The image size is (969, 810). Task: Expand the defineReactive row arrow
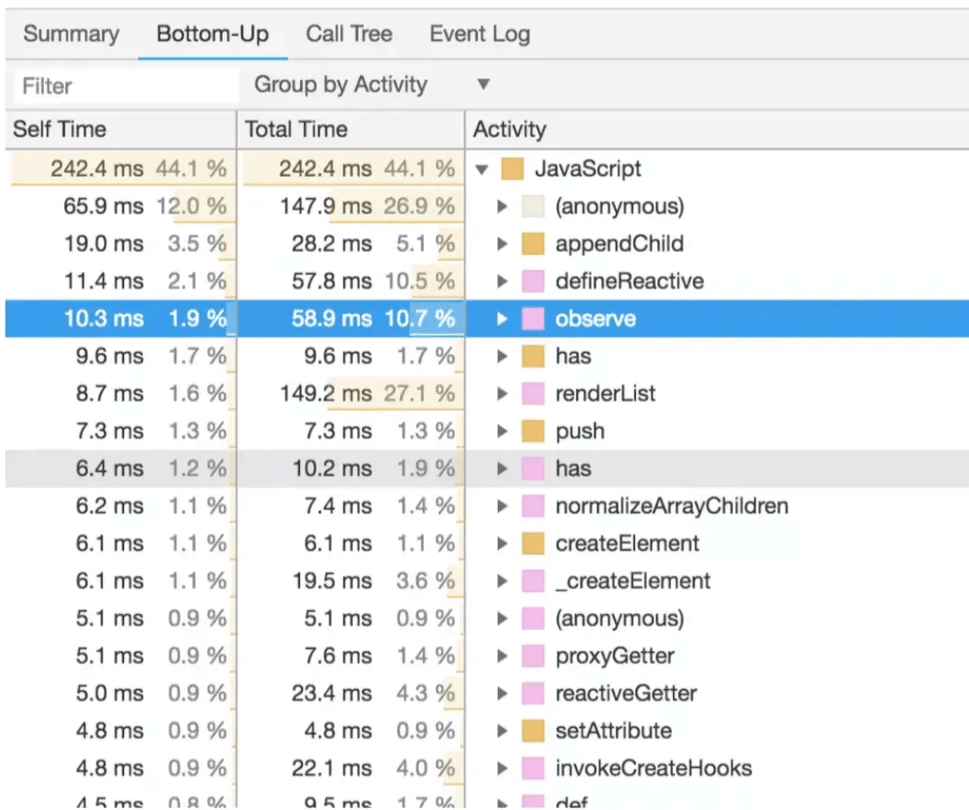(x=503, y=282)
